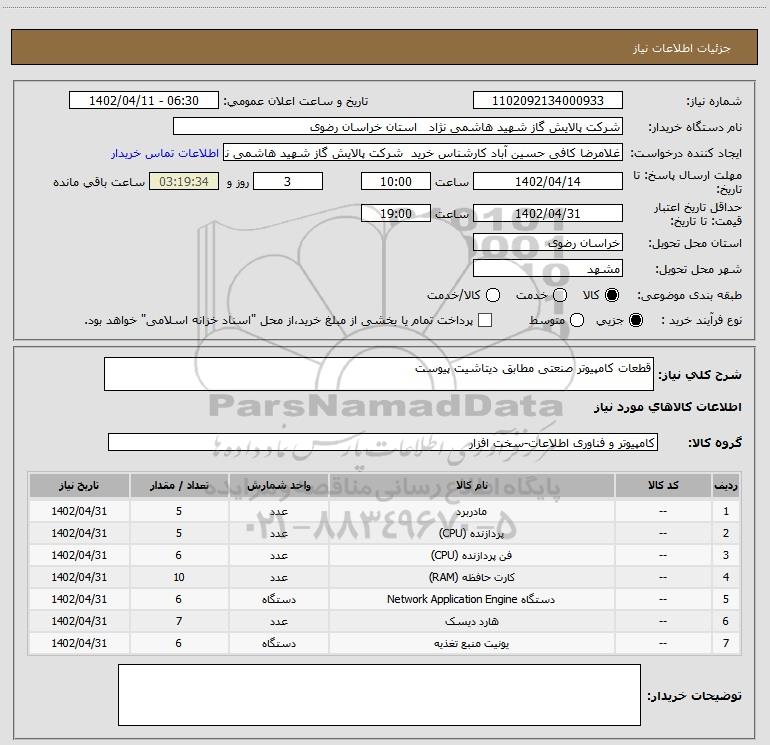770x745 pixels.
Task: Click the نام کالا column header
Action: (471, 486)
